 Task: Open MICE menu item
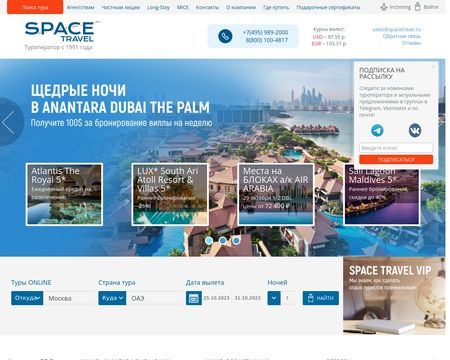(x=183, y=7)
